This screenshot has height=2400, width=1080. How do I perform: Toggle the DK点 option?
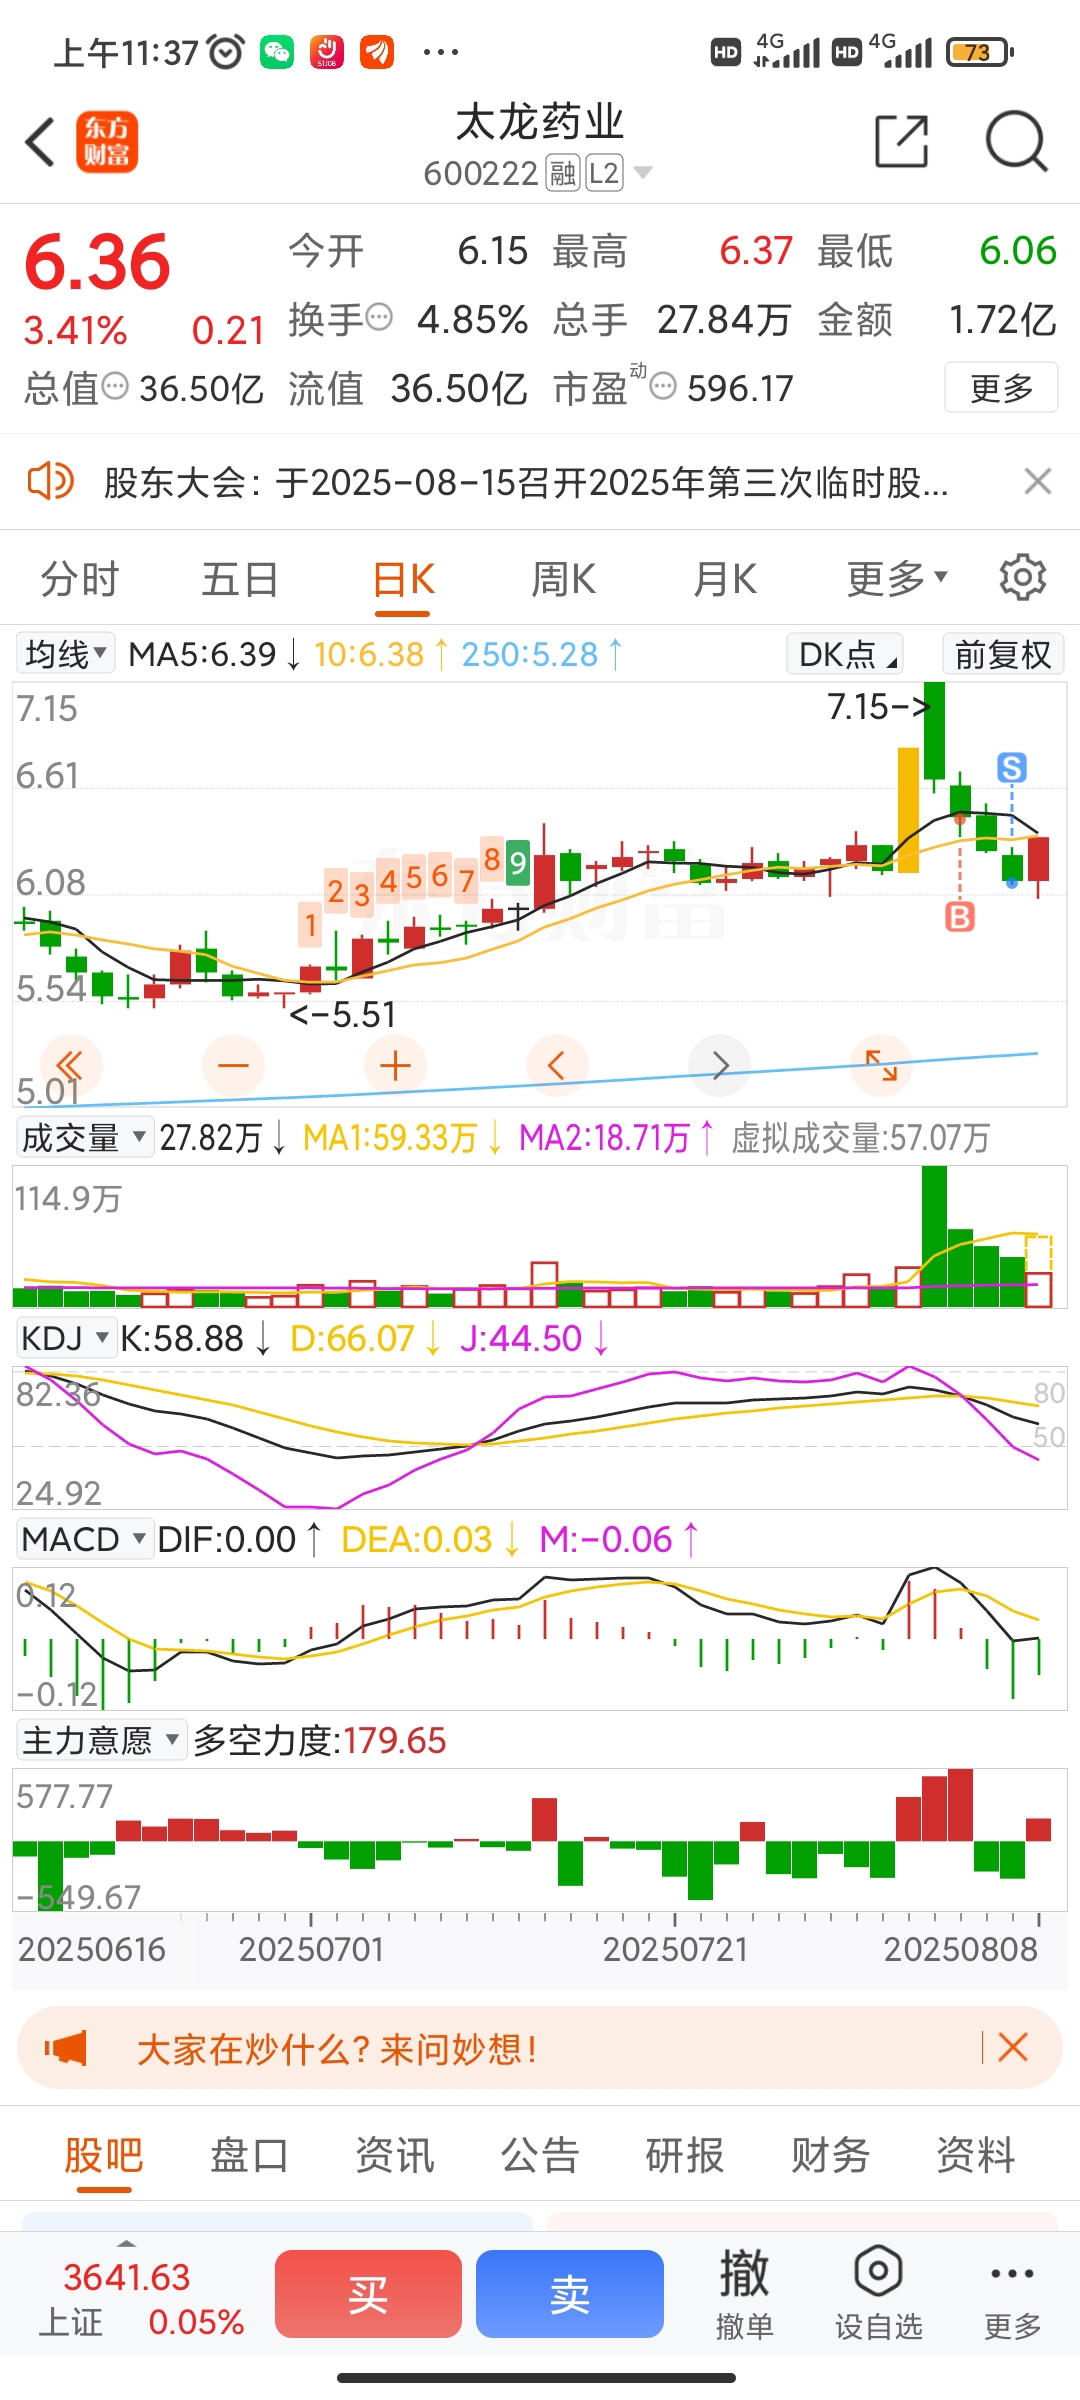(845, 654)
